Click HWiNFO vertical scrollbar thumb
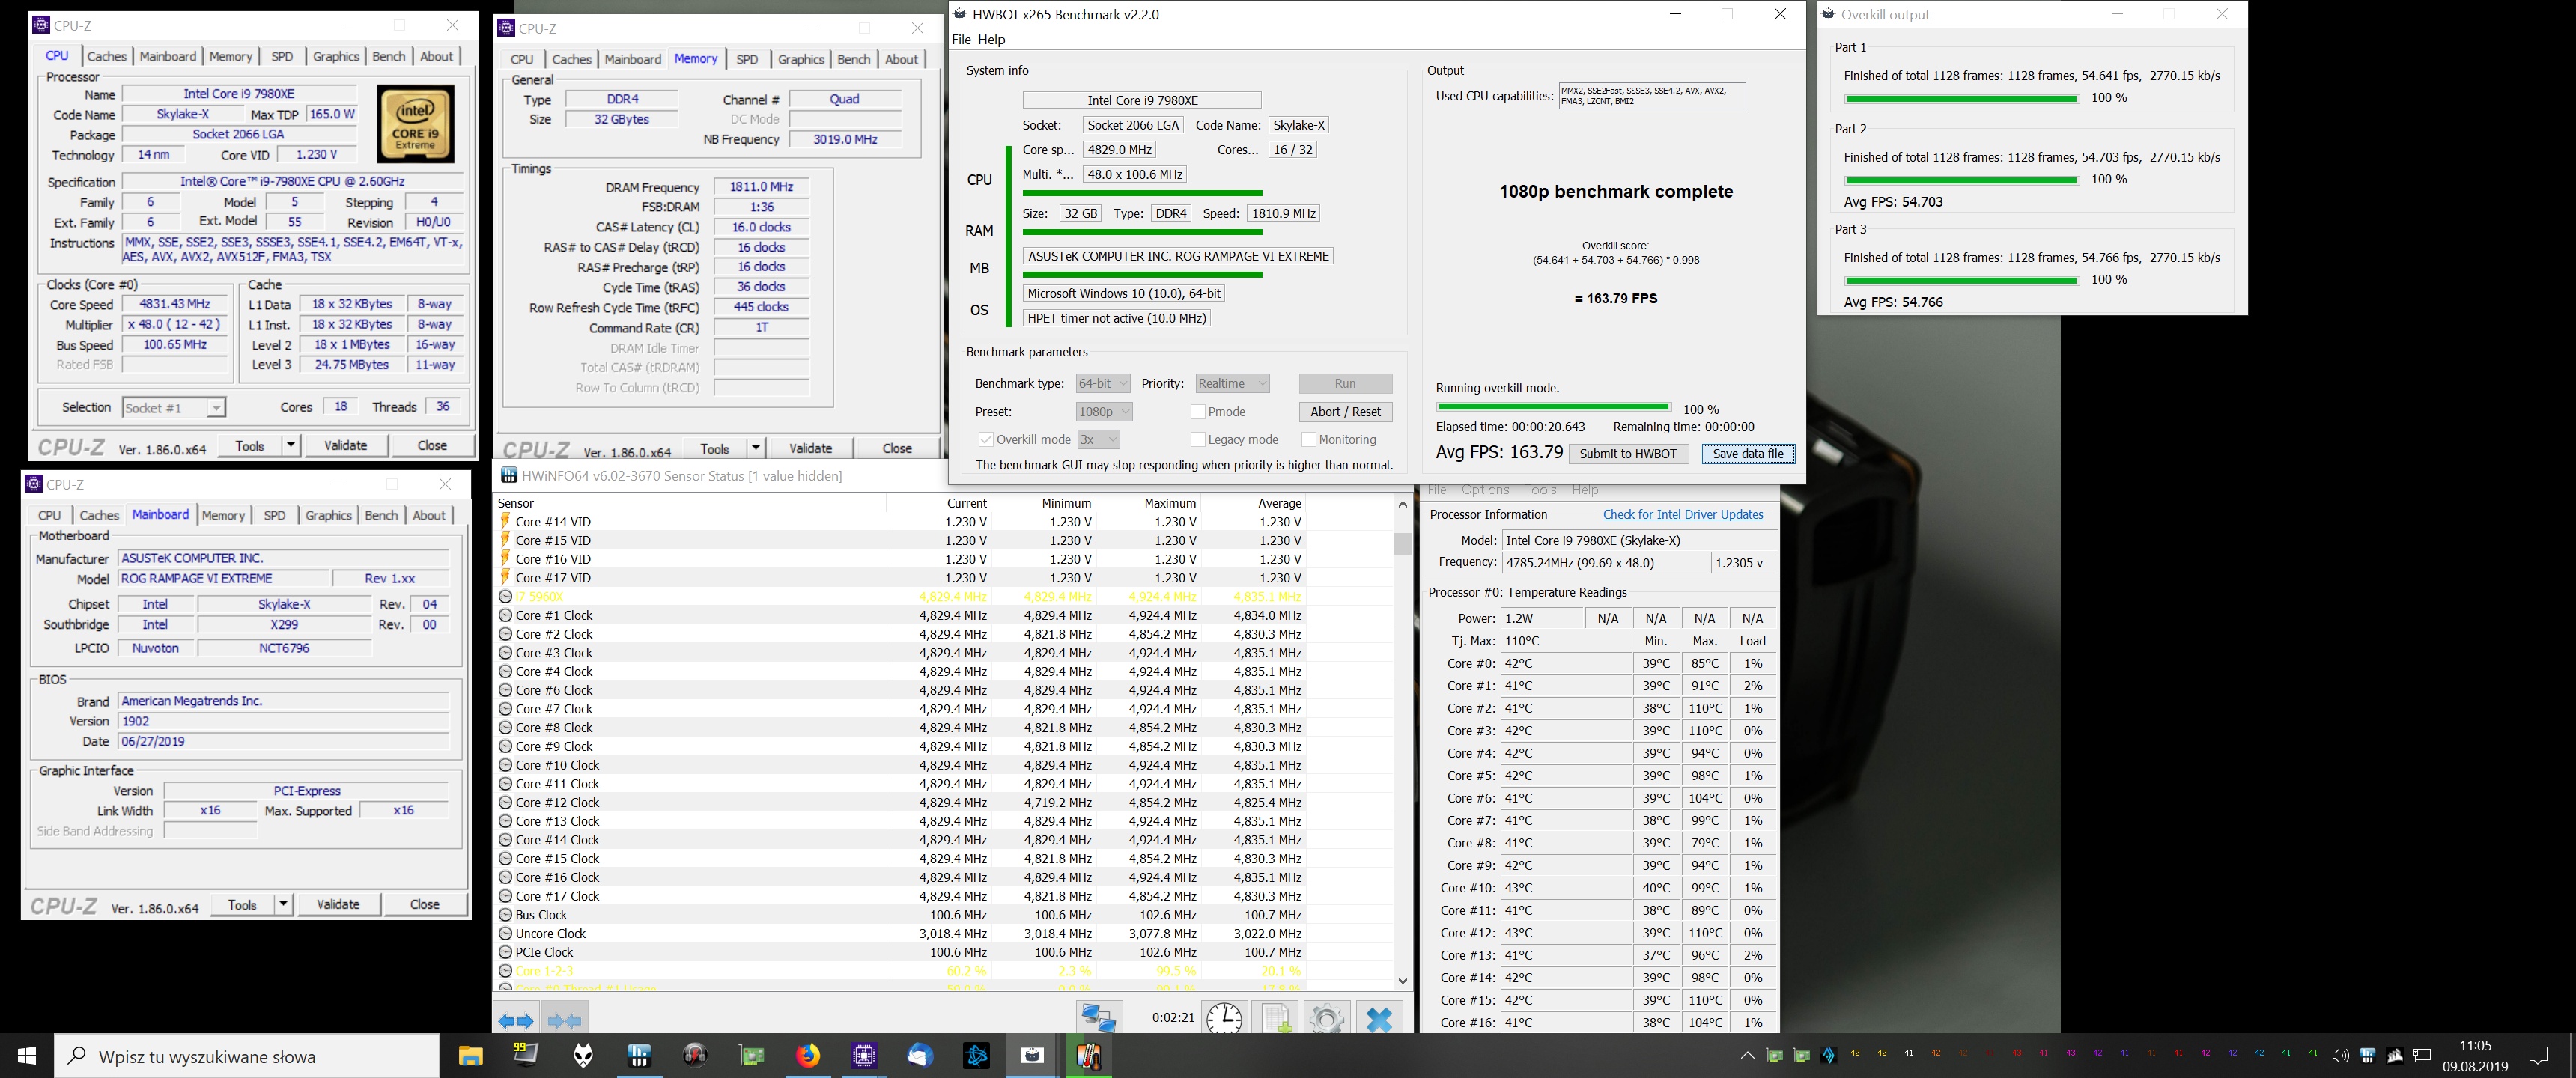 [1402, 543]
